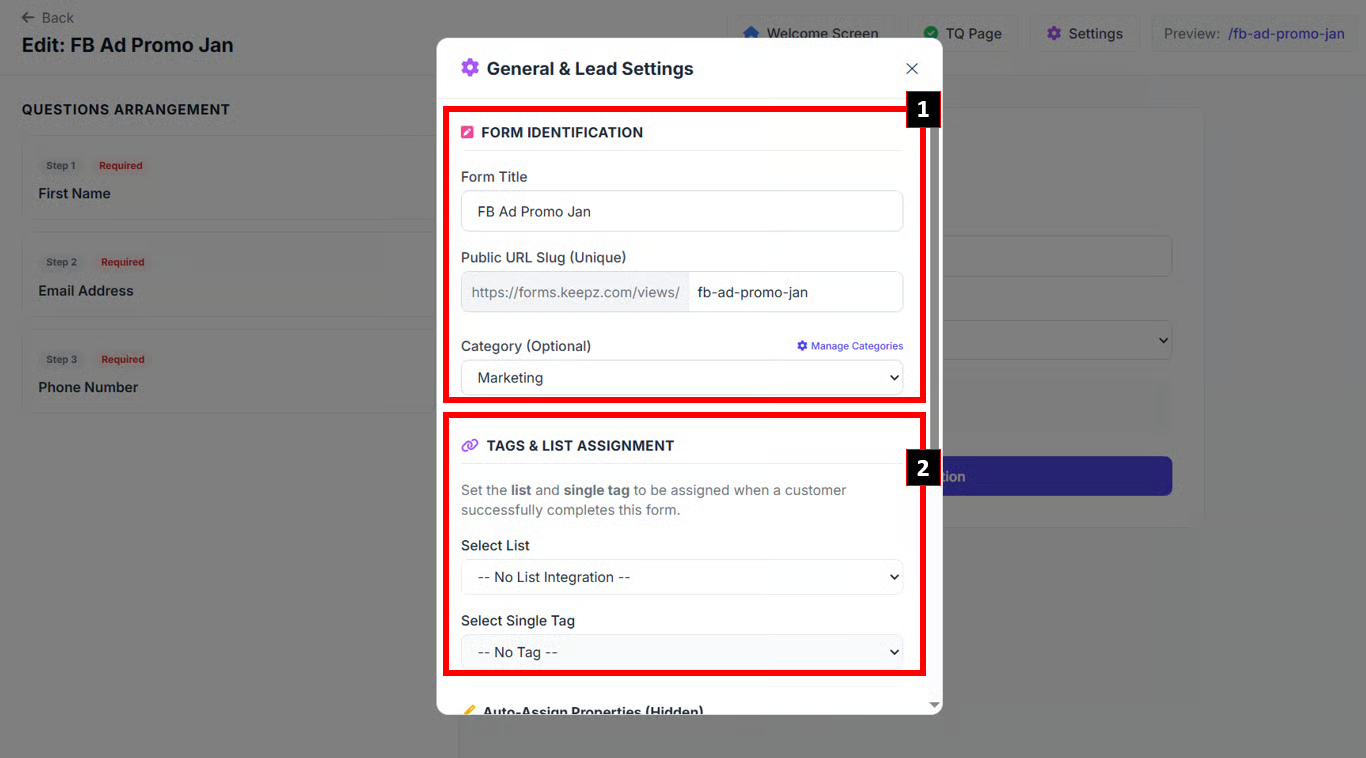Click the dialog scrollbar down arrow
The width and height of the screenshot is (1366, 758).
click(935, 705)
